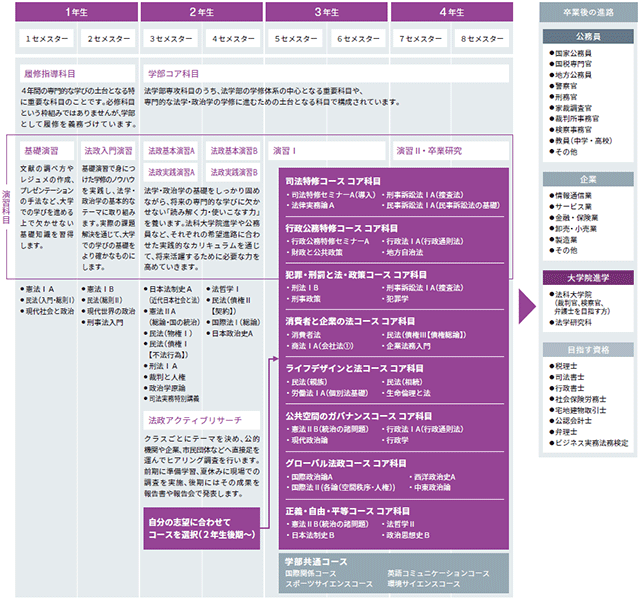
Task: Click the 演習Ⅱ・卒業研究 box
Action: tap(451, 151)
